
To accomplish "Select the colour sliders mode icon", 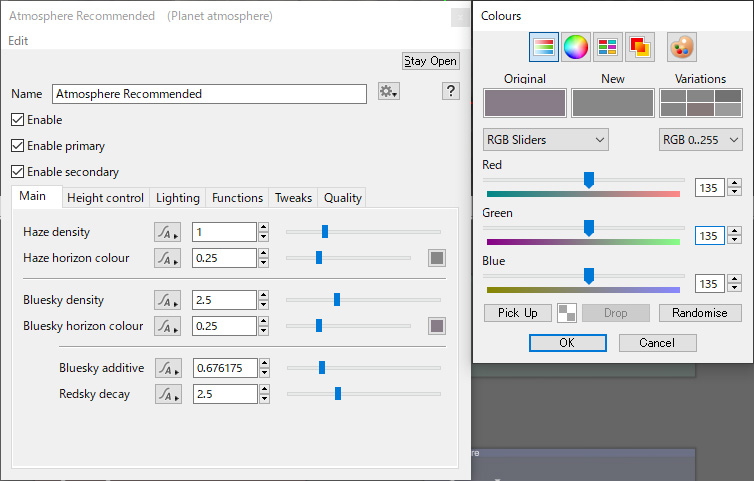I will point(543,47).
